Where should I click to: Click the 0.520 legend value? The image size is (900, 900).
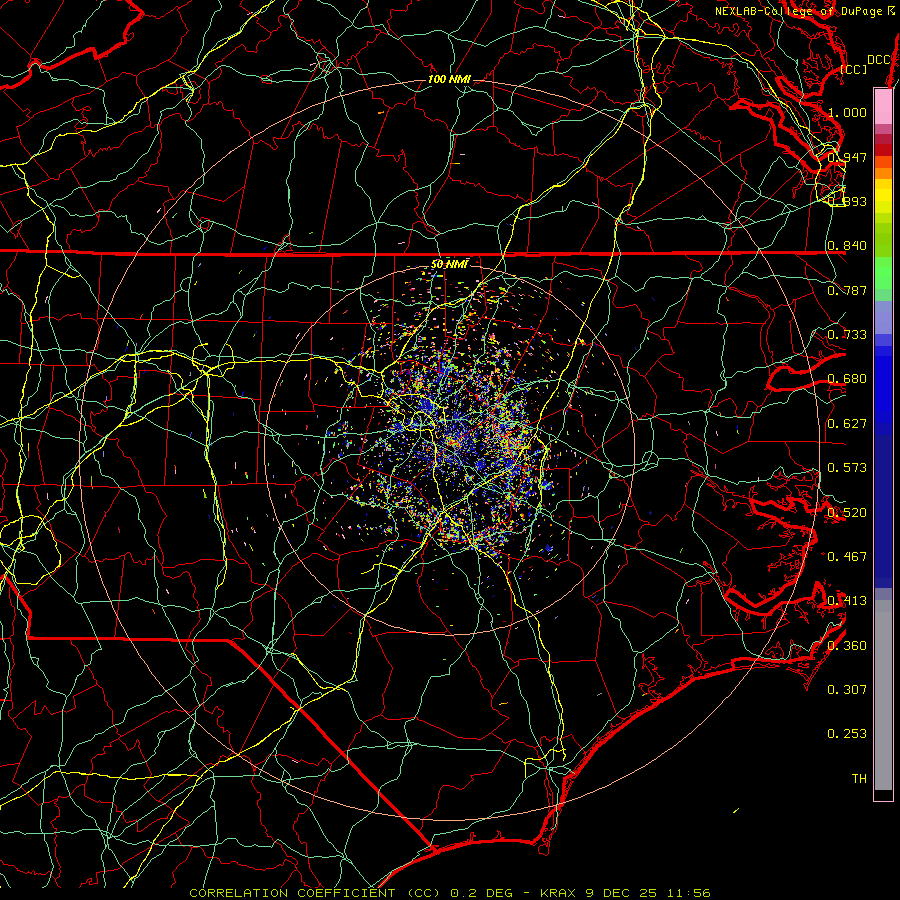847,512
